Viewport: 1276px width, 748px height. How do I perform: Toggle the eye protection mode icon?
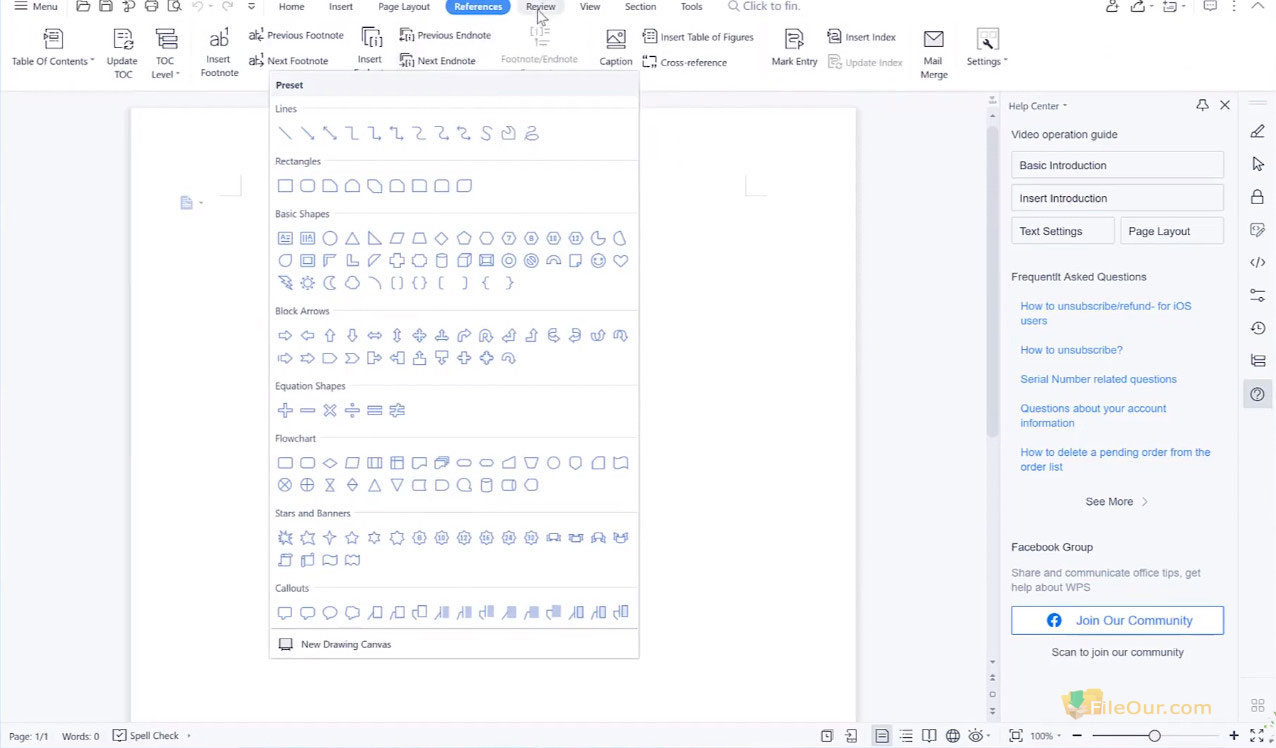[x=975, y=736]
